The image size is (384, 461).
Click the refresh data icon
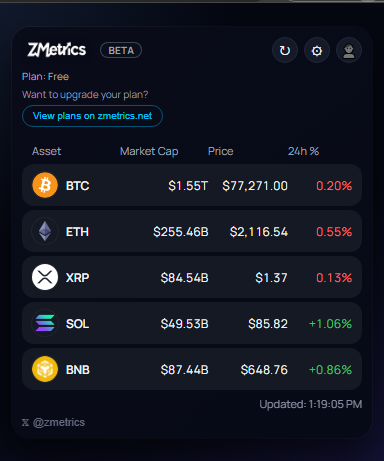tap(285, 50)
